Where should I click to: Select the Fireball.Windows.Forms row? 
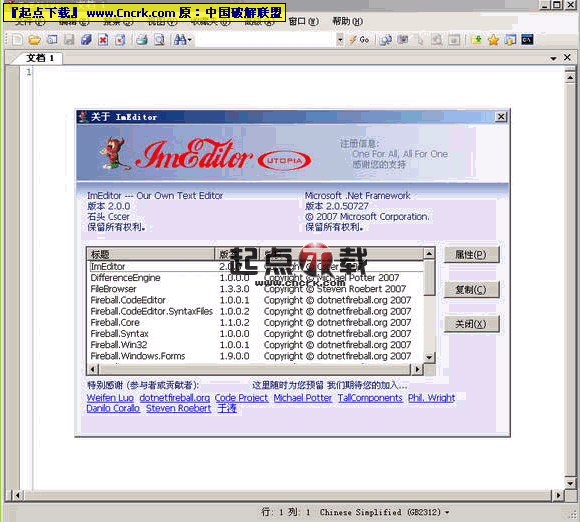tap(256, 356)
